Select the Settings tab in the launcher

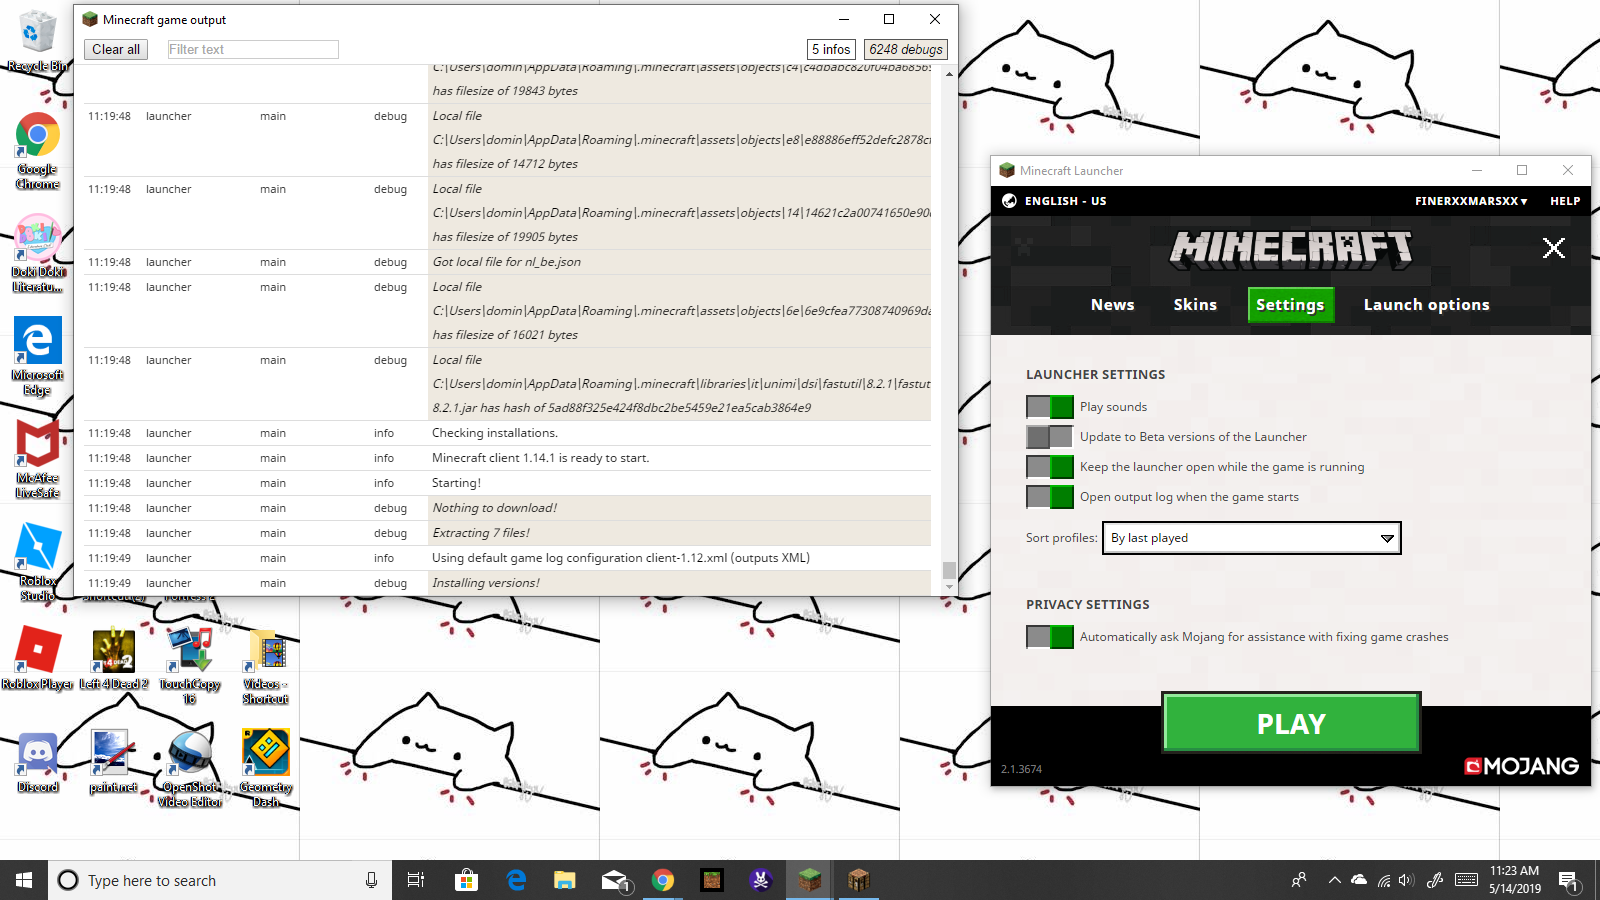1290,305
